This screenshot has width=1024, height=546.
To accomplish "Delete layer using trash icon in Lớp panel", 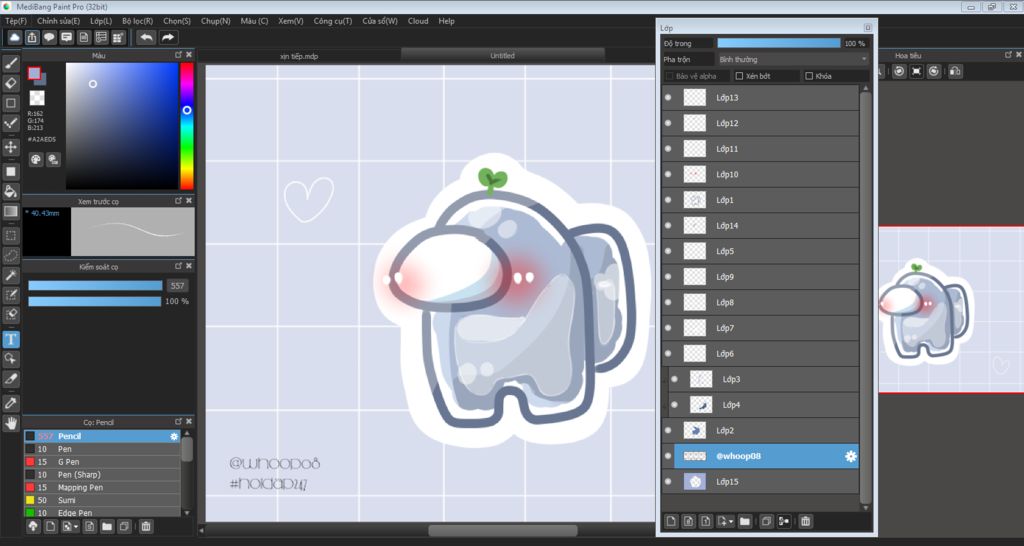I will click(806, 521).
